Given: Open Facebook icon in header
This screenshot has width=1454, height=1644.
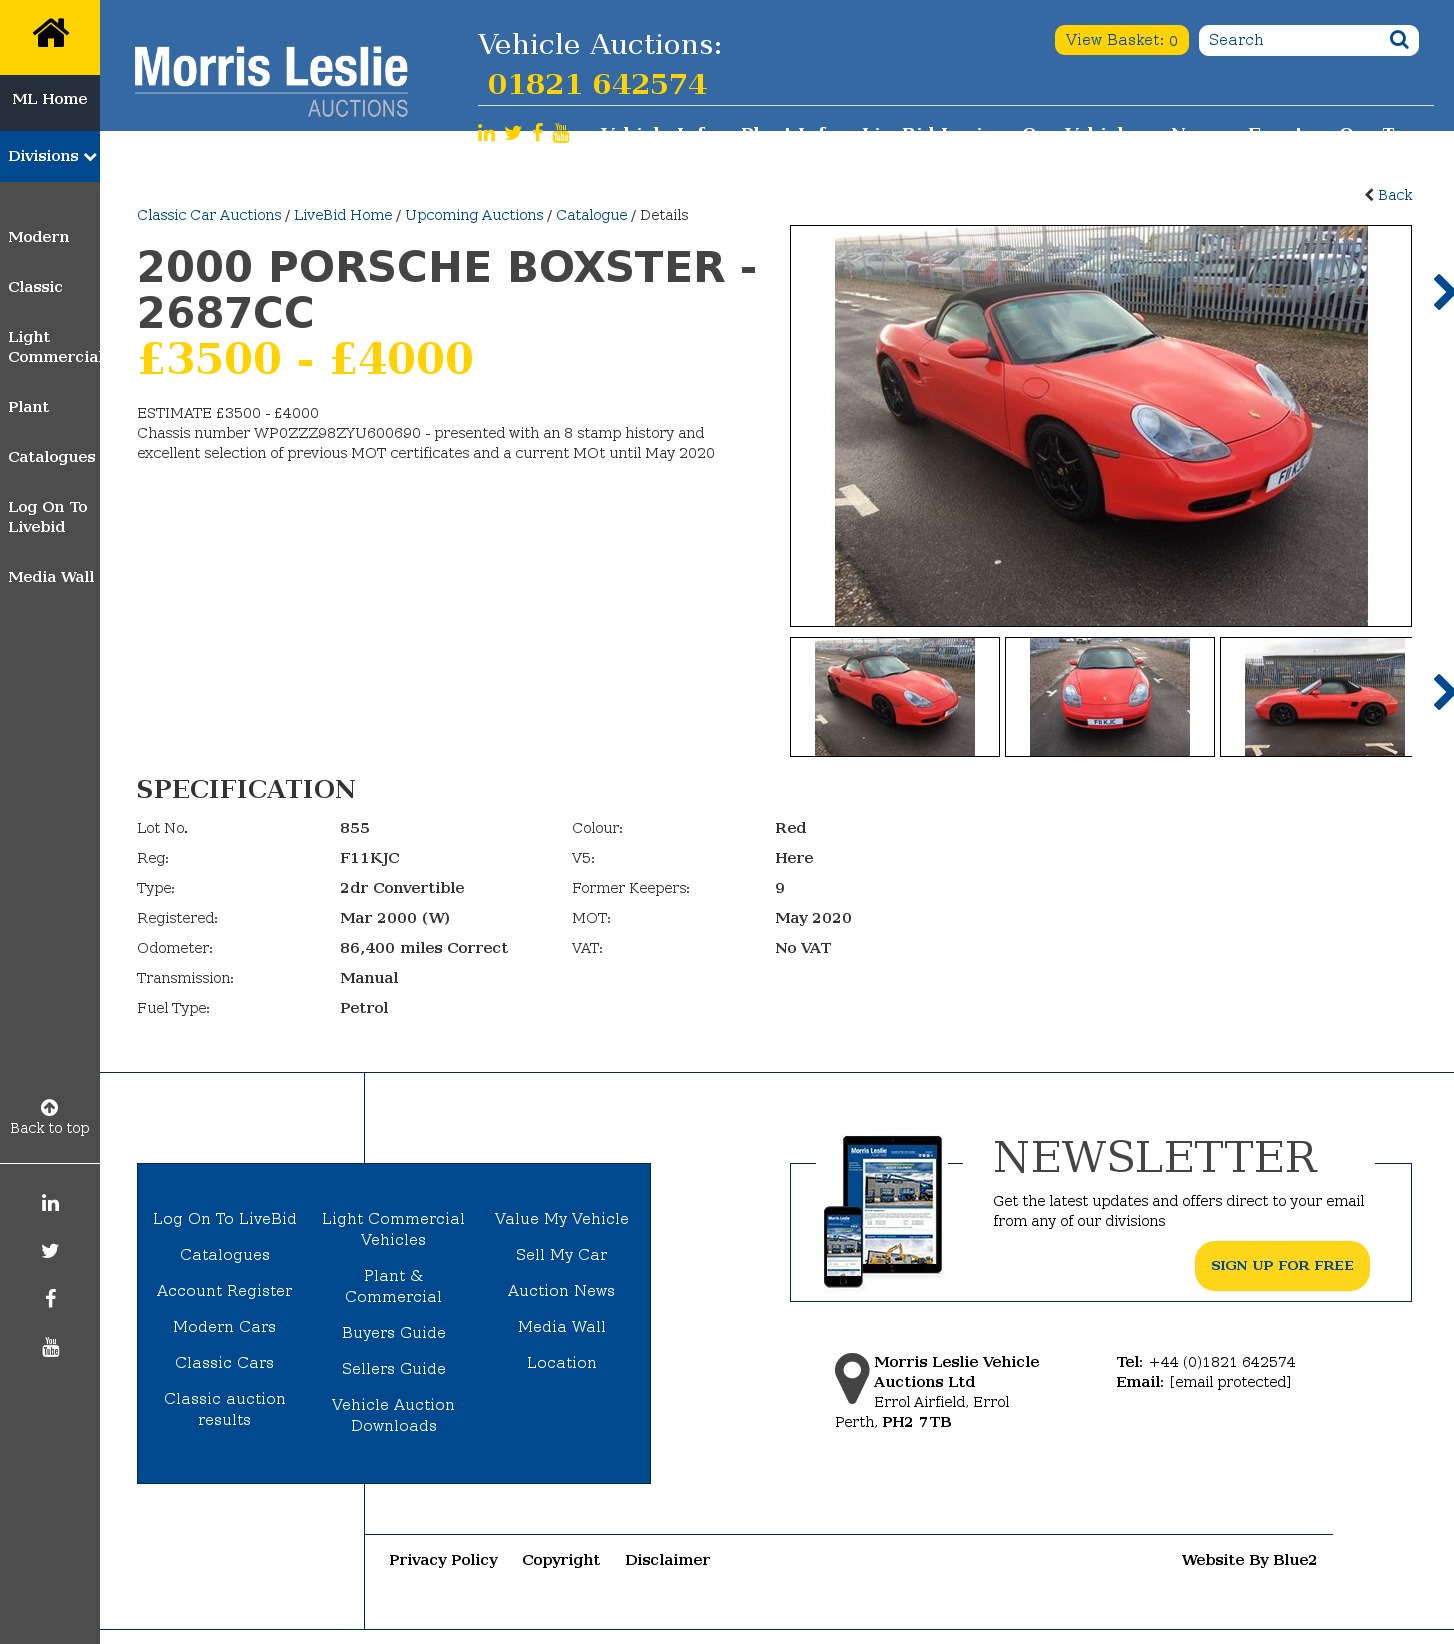Looking at the screenshot, I should [538, 133].
